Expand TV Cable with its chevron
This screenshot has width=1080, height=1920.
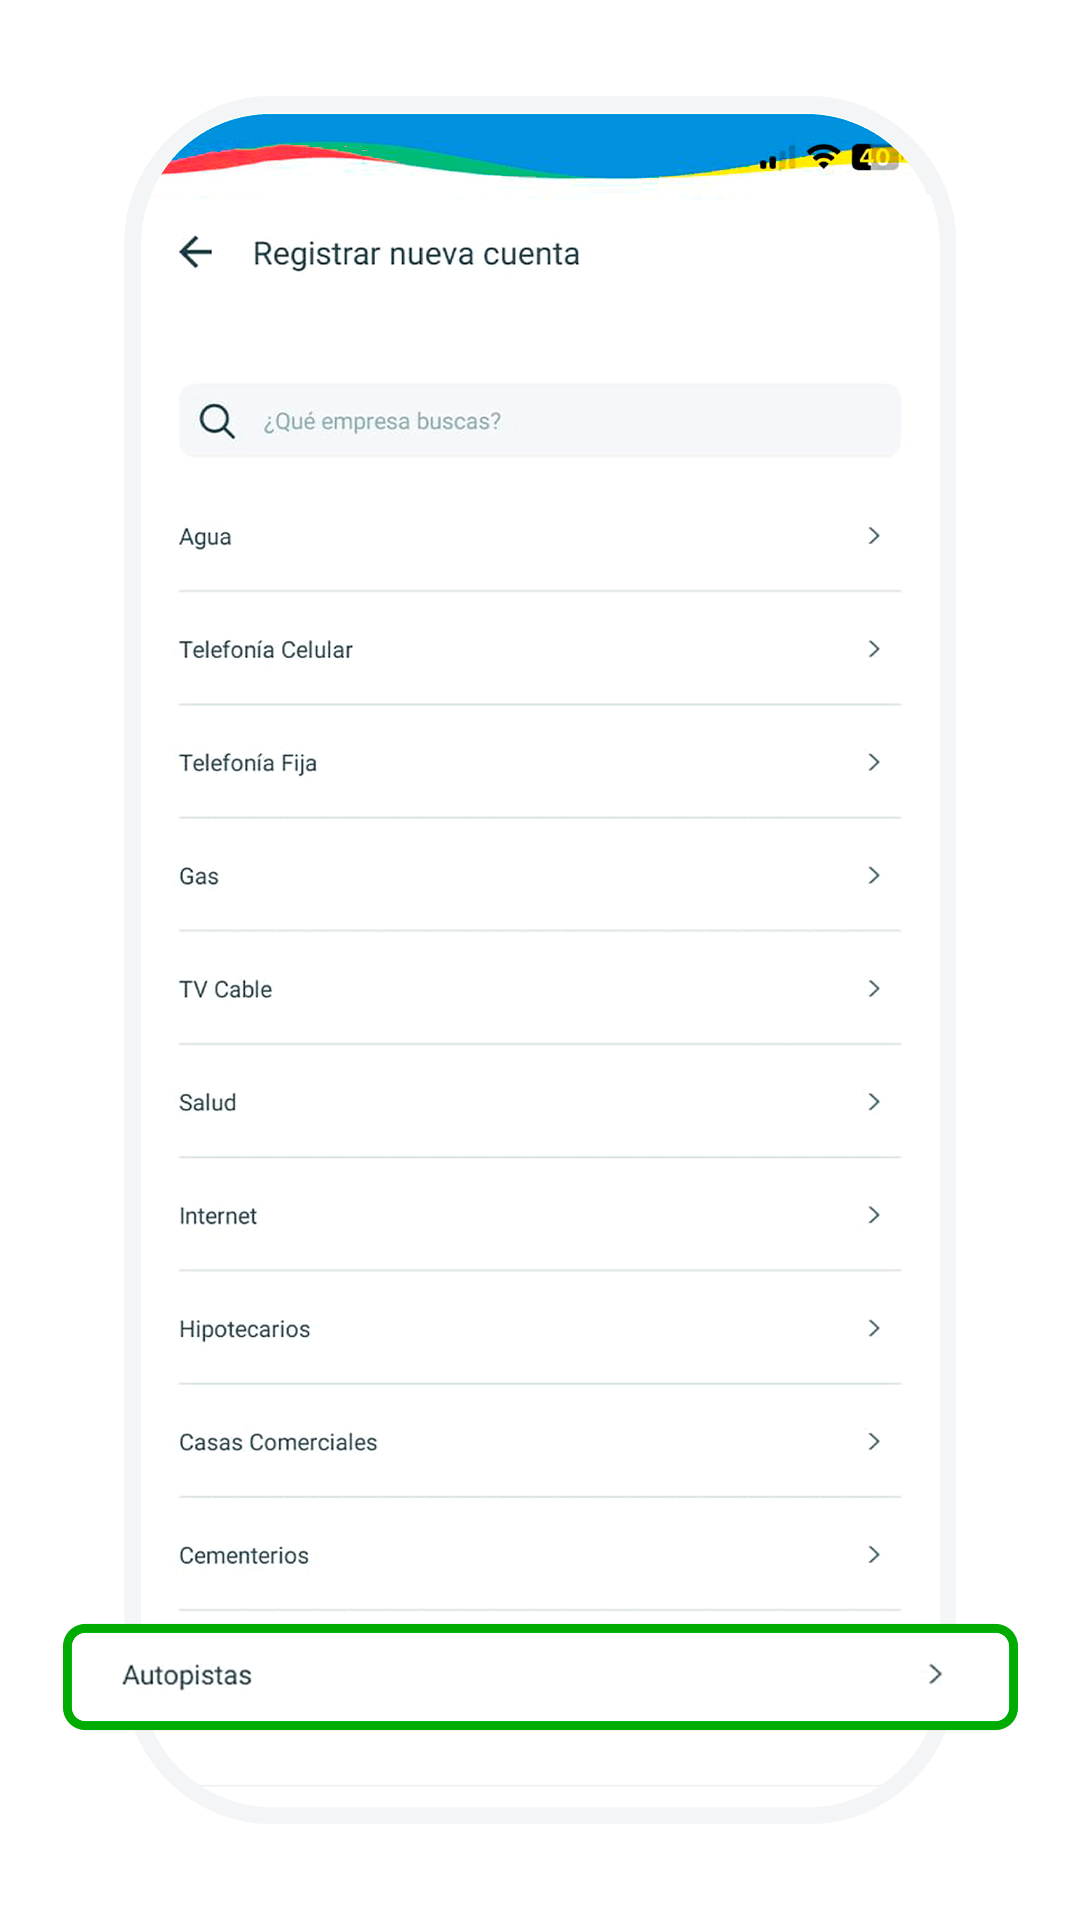(x=874, y=989)
